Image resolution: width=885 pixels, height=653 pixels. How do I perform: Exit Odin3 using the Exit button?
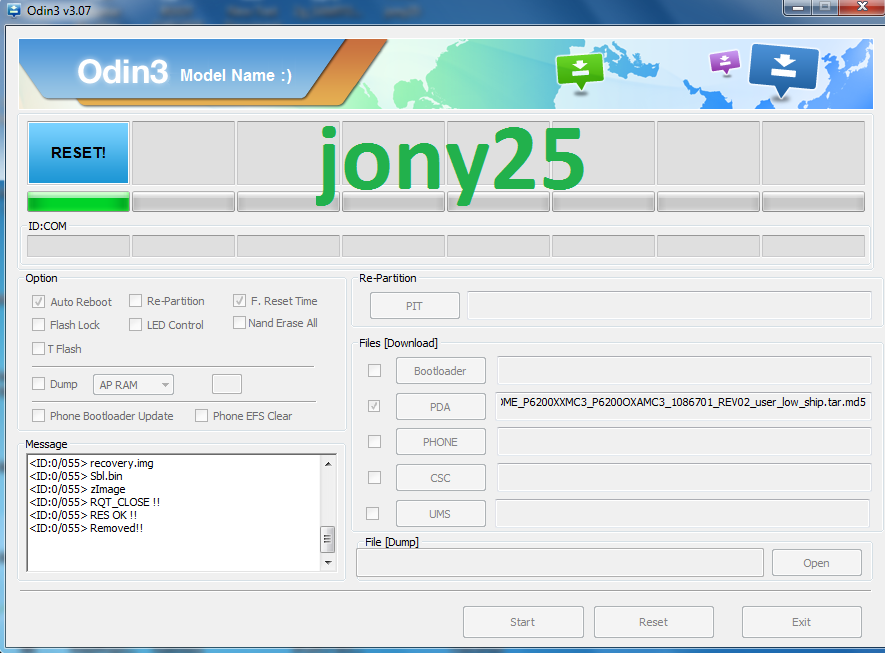pos(801,622)
